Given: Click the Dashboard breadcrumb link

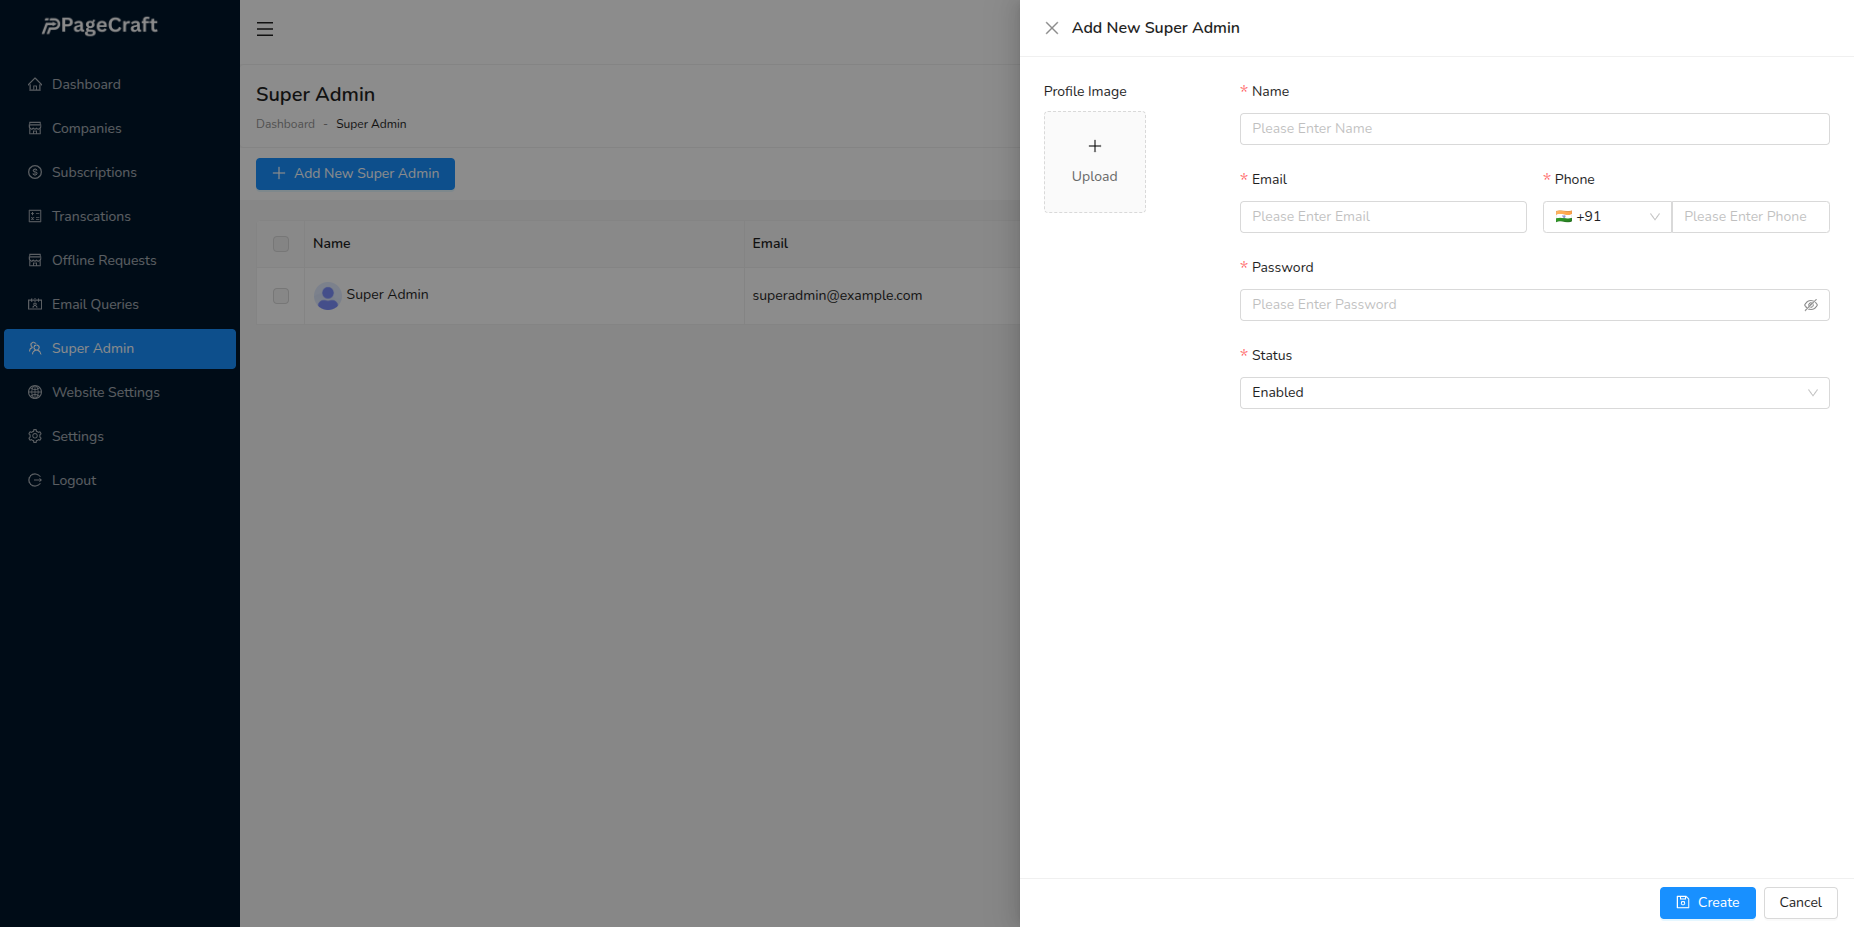Looking at the screenshot, I should click(x=285, y=124).
